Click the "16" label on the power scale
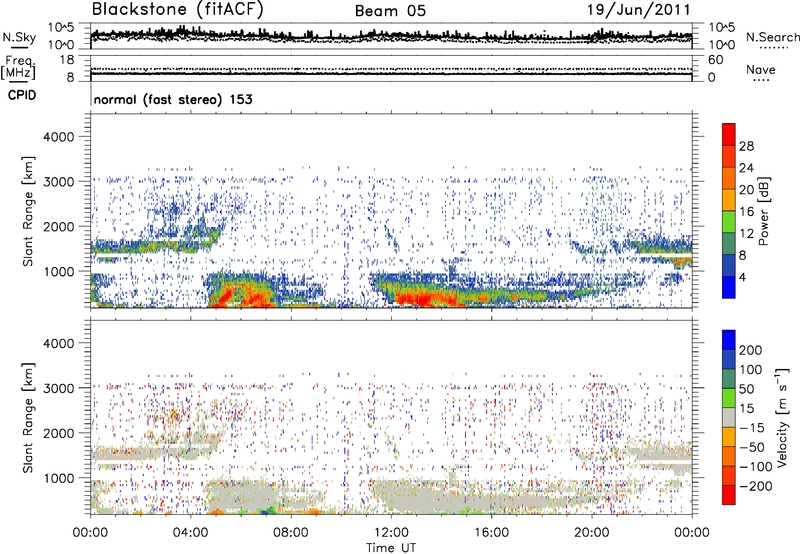 pyautogui.click(x=746, y=212)
